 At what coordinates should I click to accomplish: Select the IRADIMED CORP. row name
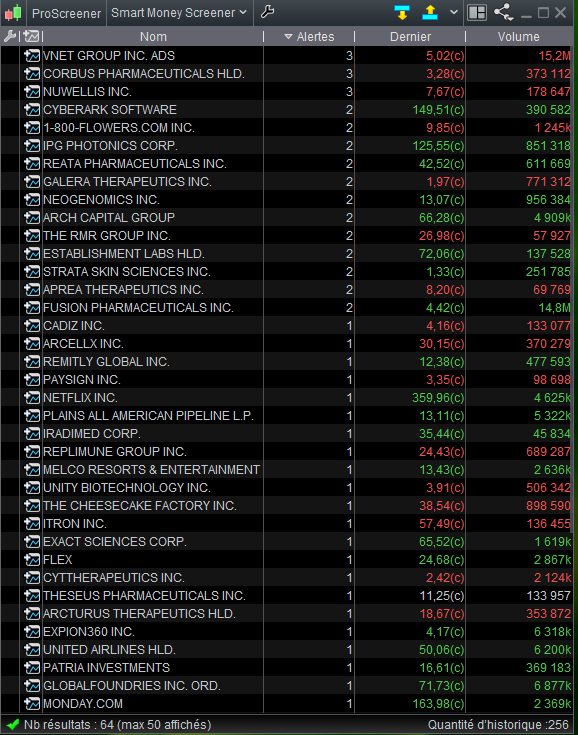[91, 434]
